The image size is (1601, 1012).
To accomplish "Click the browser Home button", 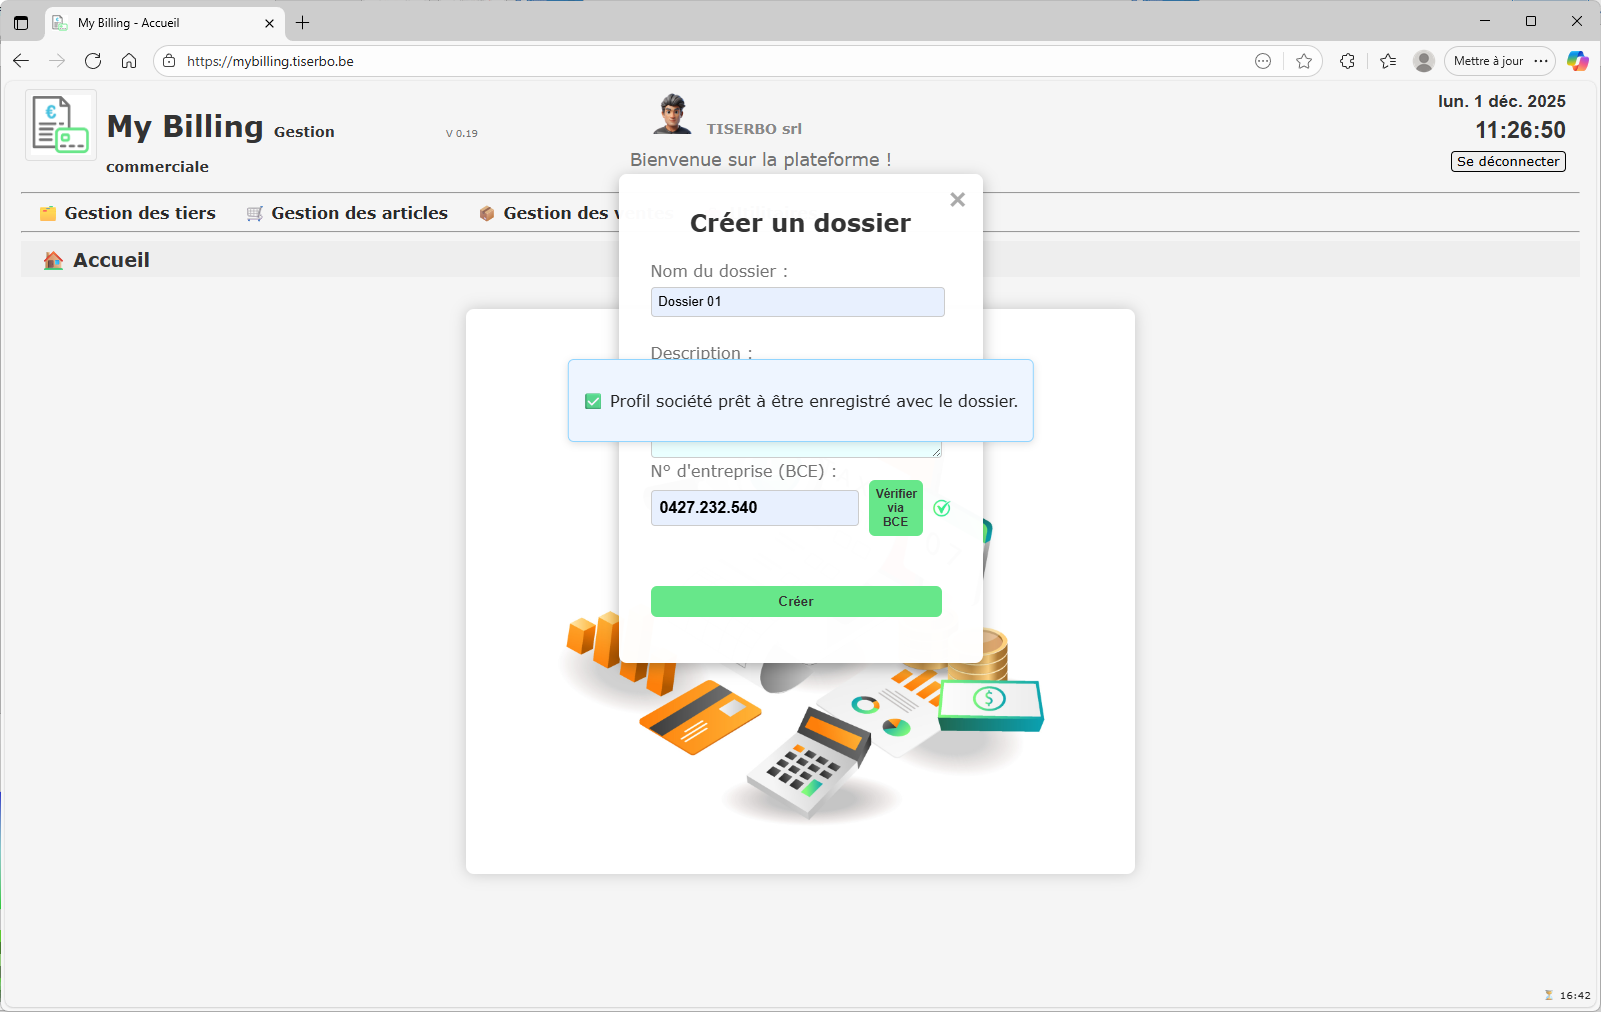I will coord(129,61).
